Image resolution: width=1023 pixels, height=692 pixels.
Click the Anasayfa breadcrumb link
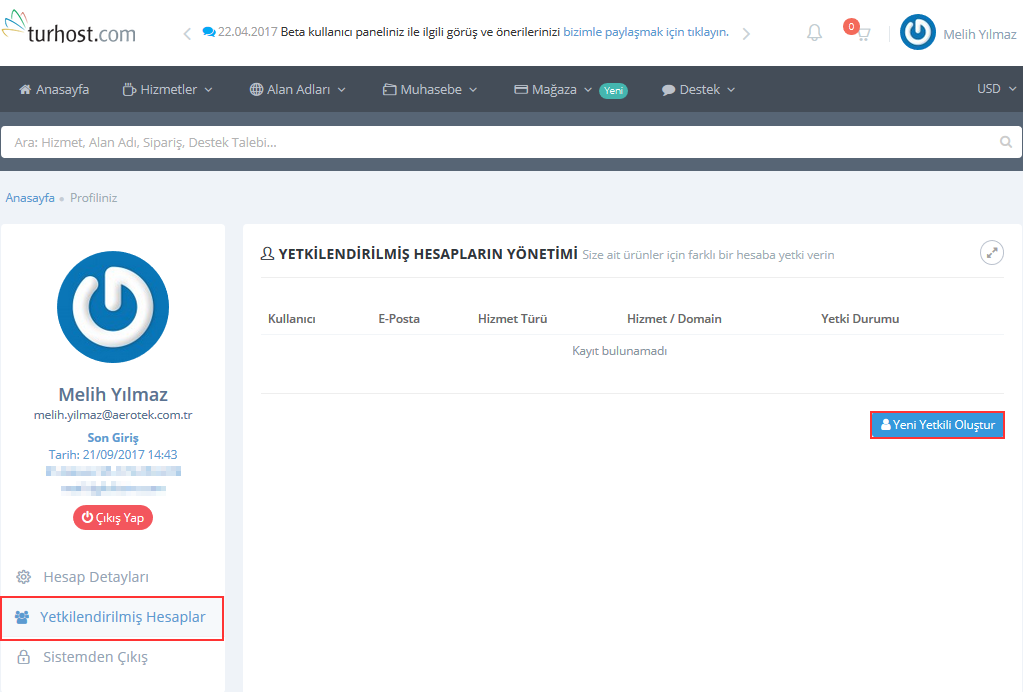[30, 198]
